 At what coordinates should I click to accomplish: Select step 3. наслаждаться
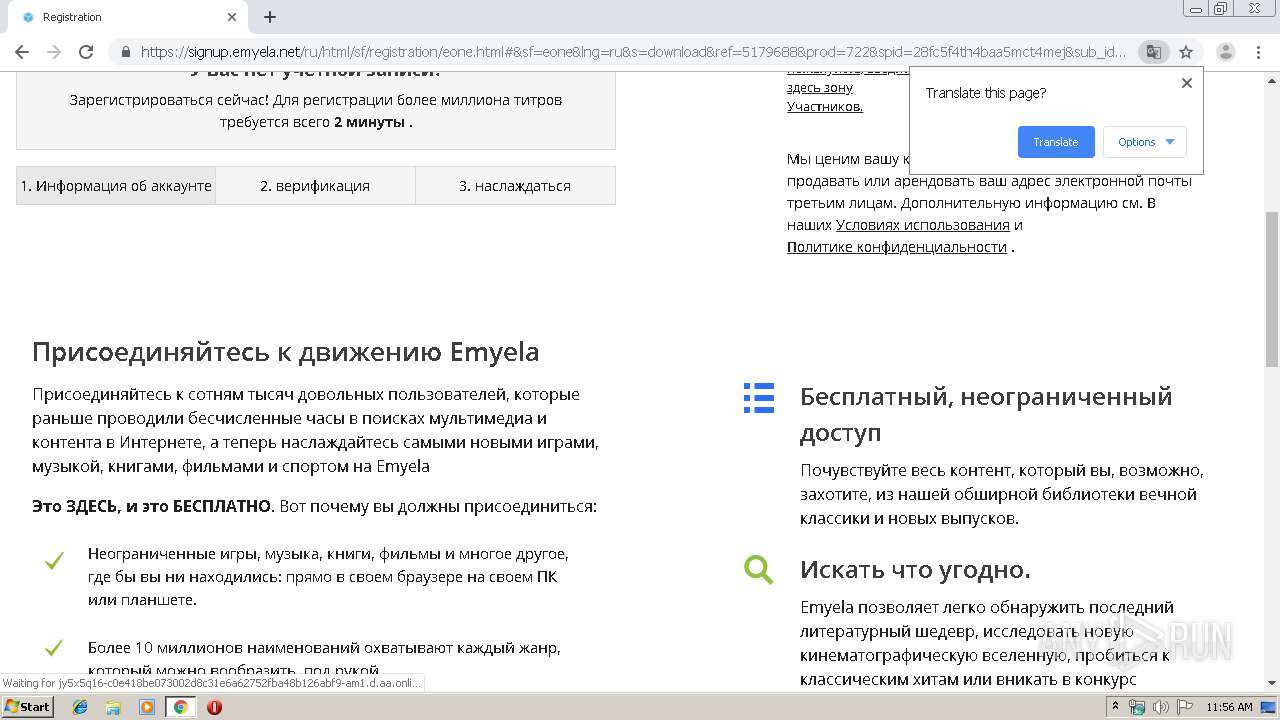click(515, 186)
